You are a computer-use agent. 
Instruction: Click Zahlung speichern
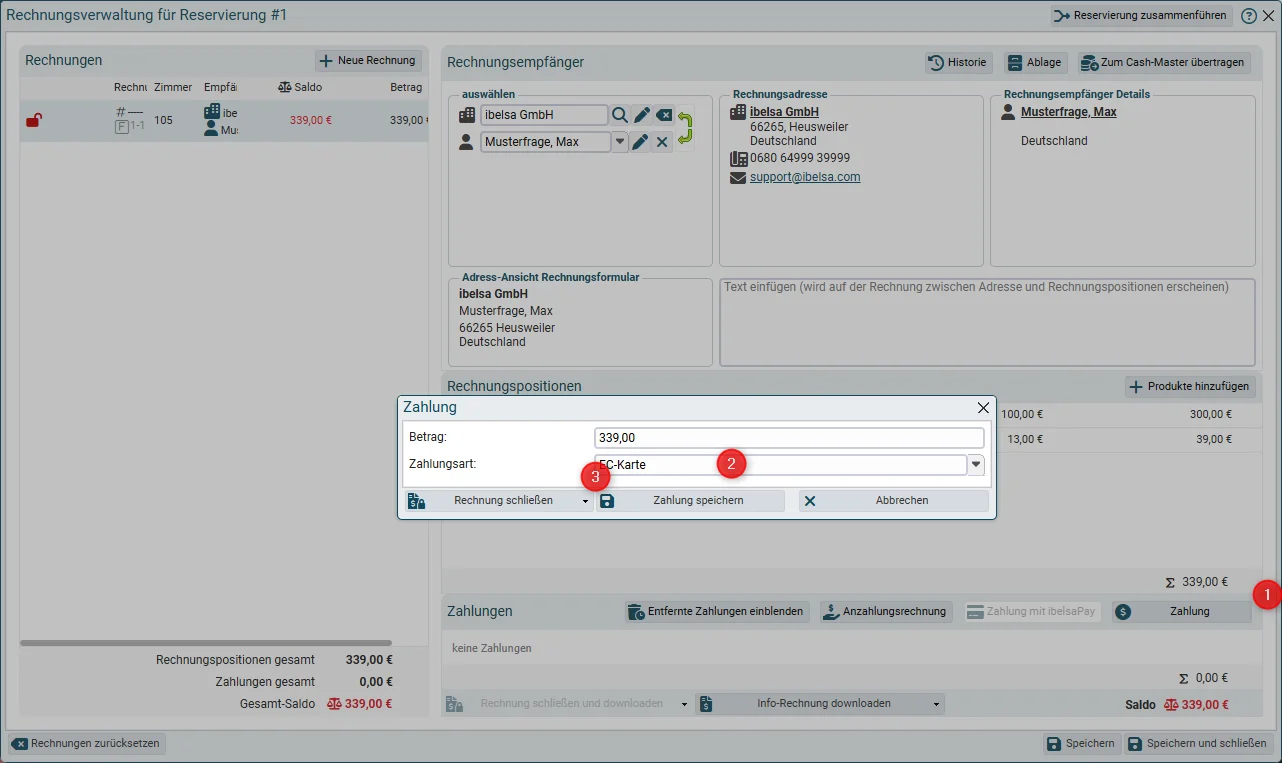click(x=691, y=501)
